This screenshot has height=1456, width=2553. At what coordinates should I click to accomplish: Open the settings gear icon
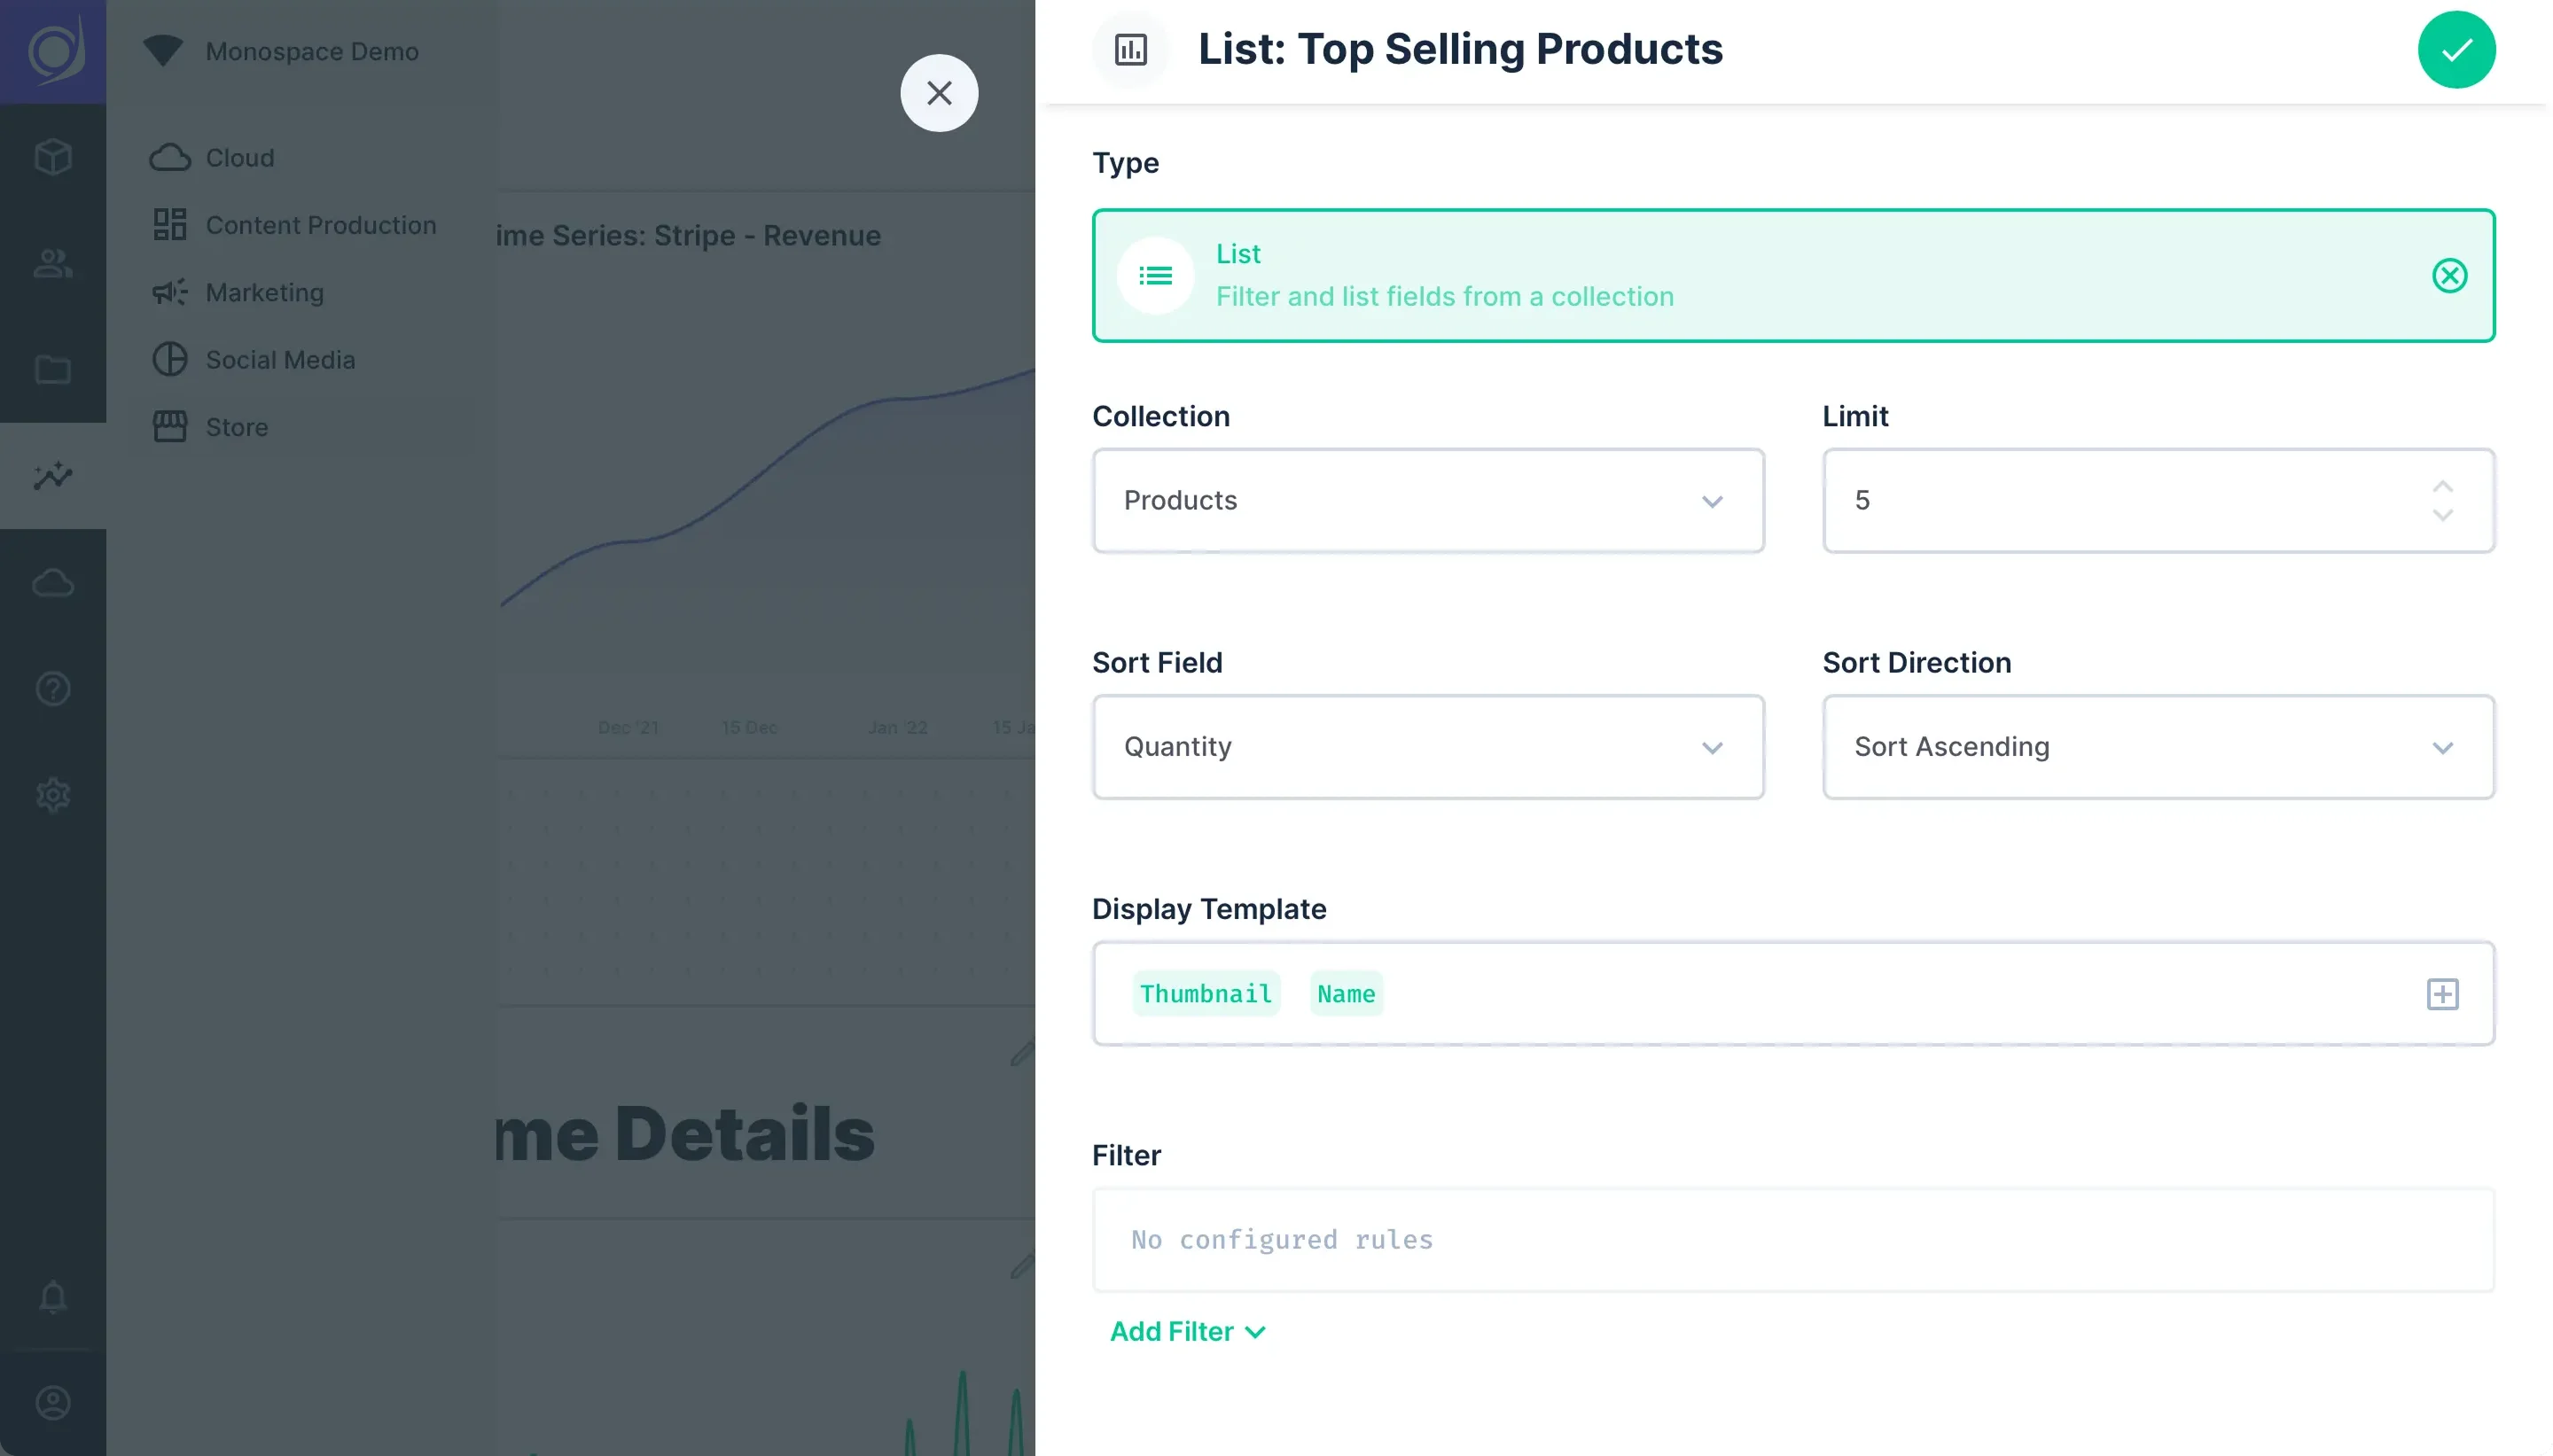tap(52, 794)
